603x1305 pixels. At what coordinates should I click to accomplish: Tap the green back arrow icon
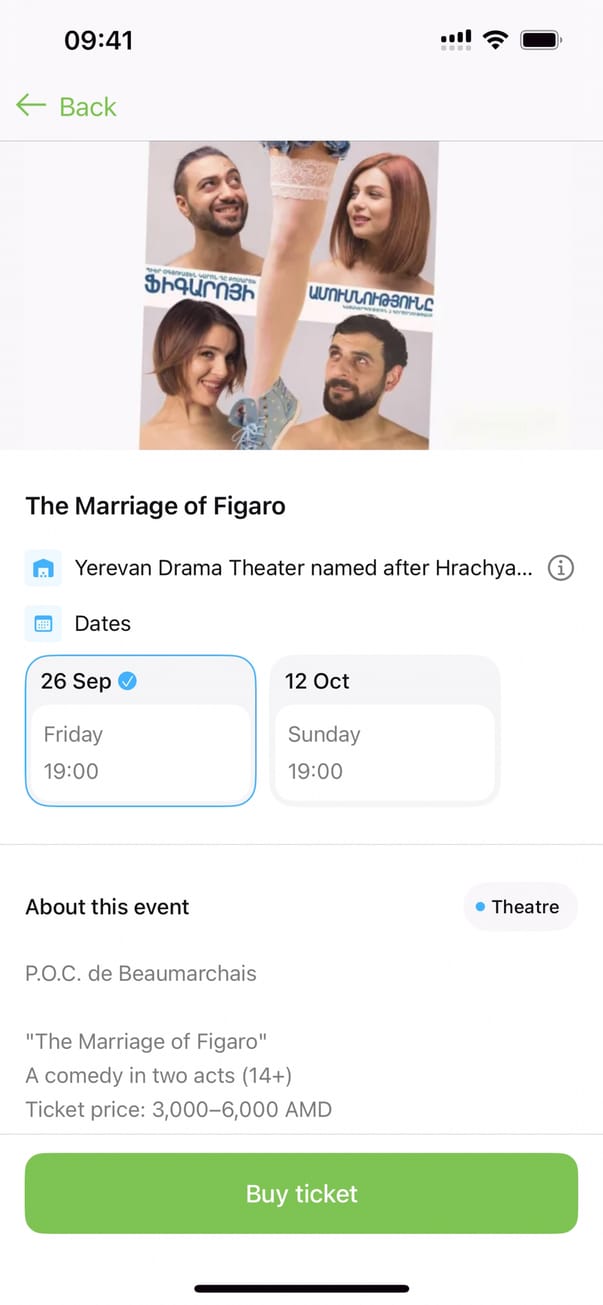click(31, 105)
